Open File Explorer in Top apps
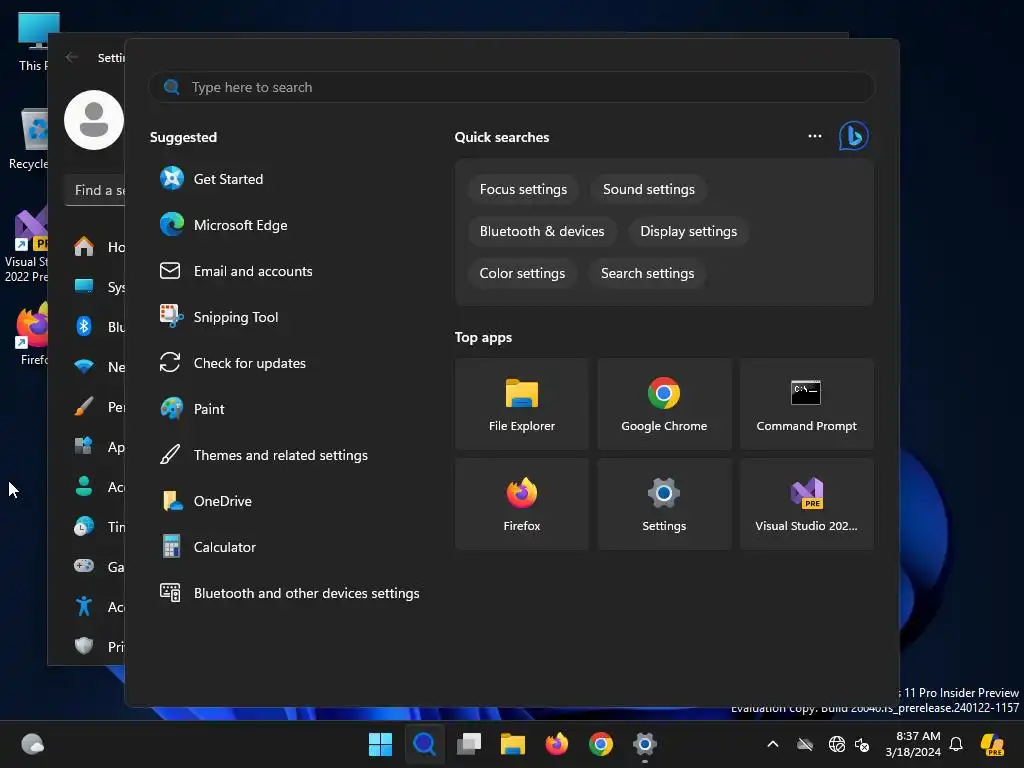Image resolution: width=1024 pixels, height=768 pixels. click(x=522, y=404)
